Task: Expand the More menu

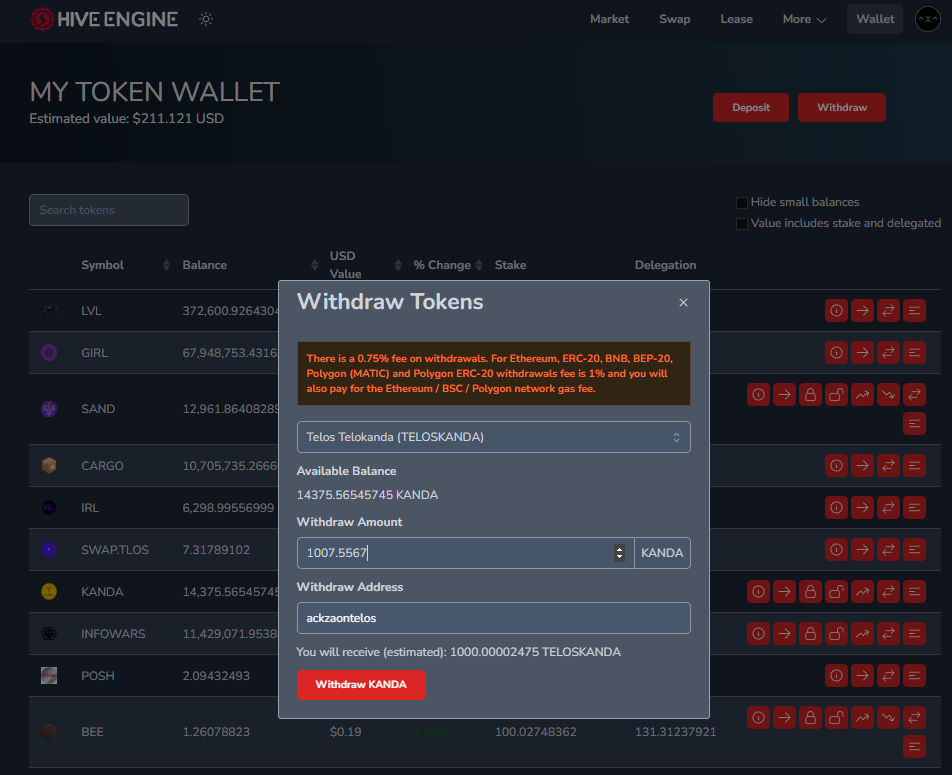Action: click(804, 19)
